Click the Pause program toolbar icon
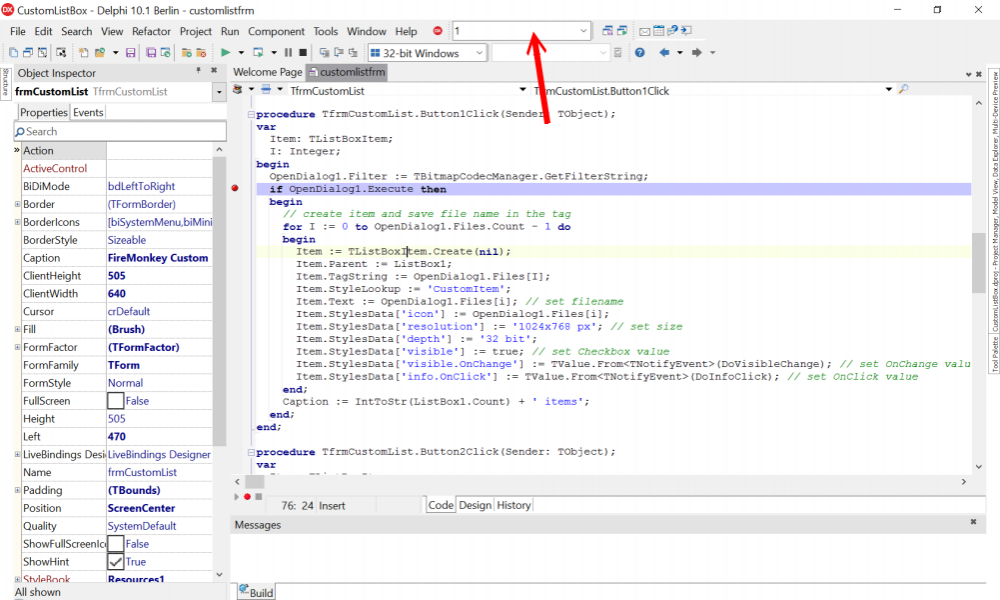This screenshot has height=600, width=1000. [288, 53]
